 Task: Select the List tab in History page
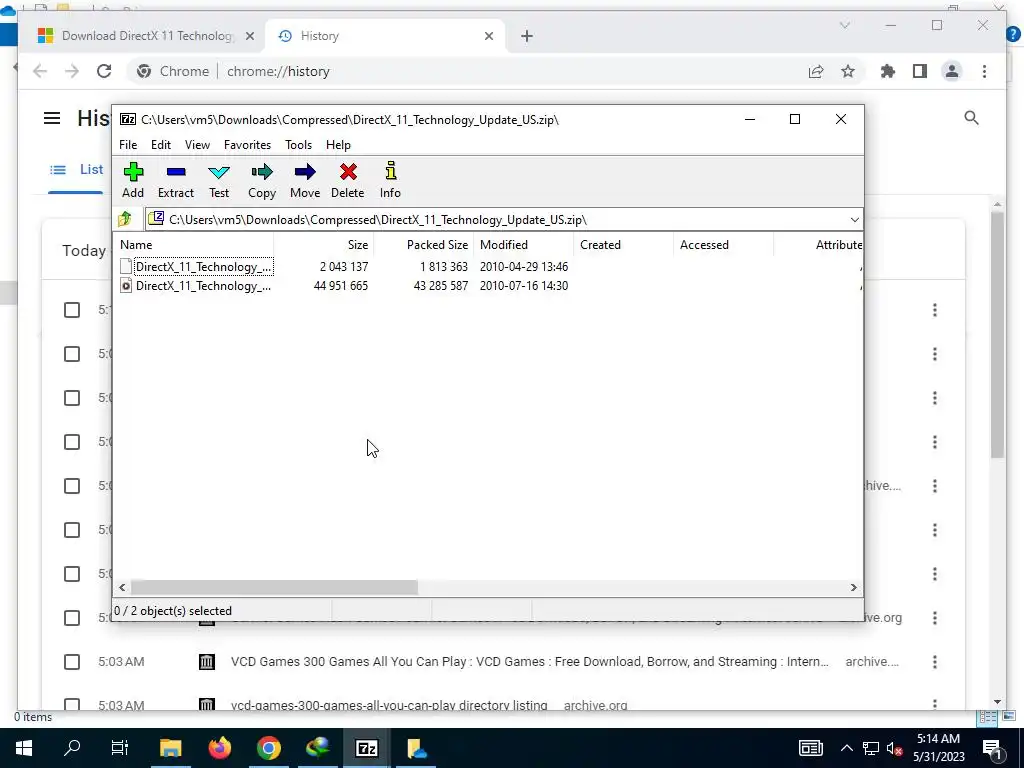[x=76, y=170]
